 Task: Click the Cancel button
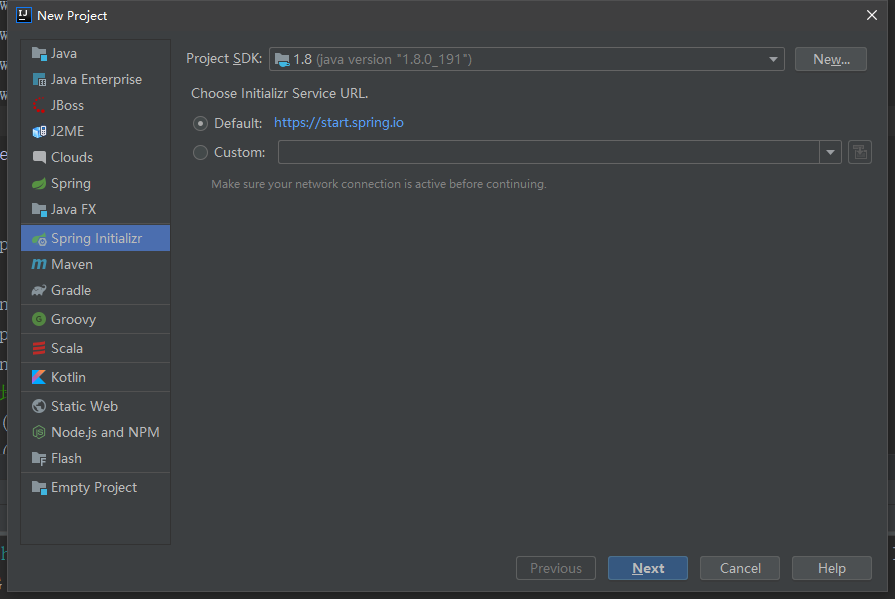click(x=740, y=568)
